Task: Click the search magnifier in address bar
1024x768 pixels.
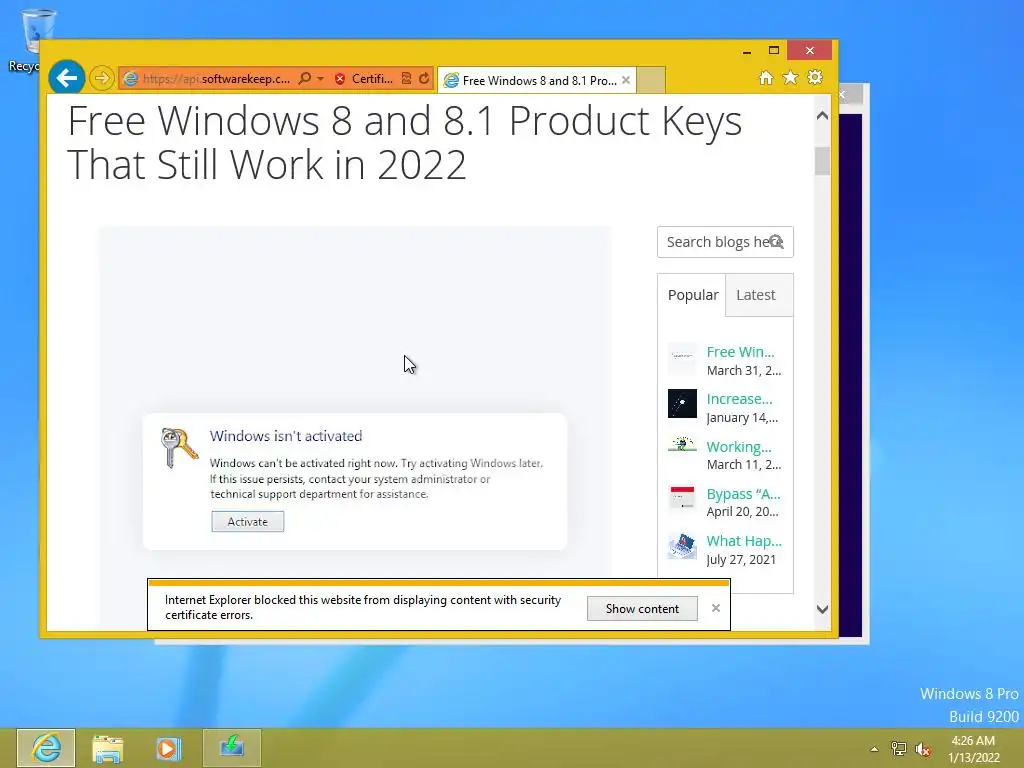Action: tap(304, 78)
